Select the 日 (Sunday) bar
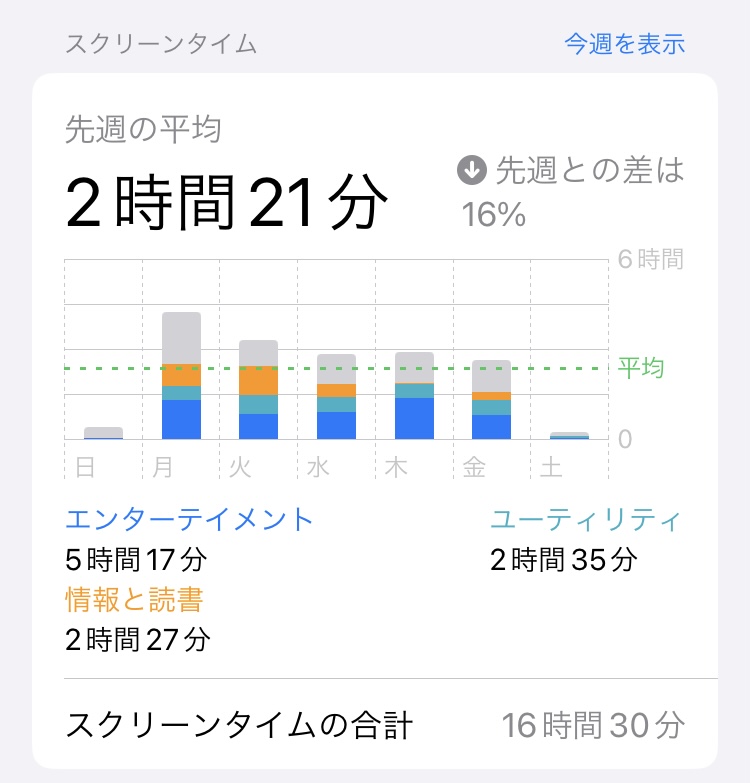Screen dimensions: 750x783 coord(103,433)
